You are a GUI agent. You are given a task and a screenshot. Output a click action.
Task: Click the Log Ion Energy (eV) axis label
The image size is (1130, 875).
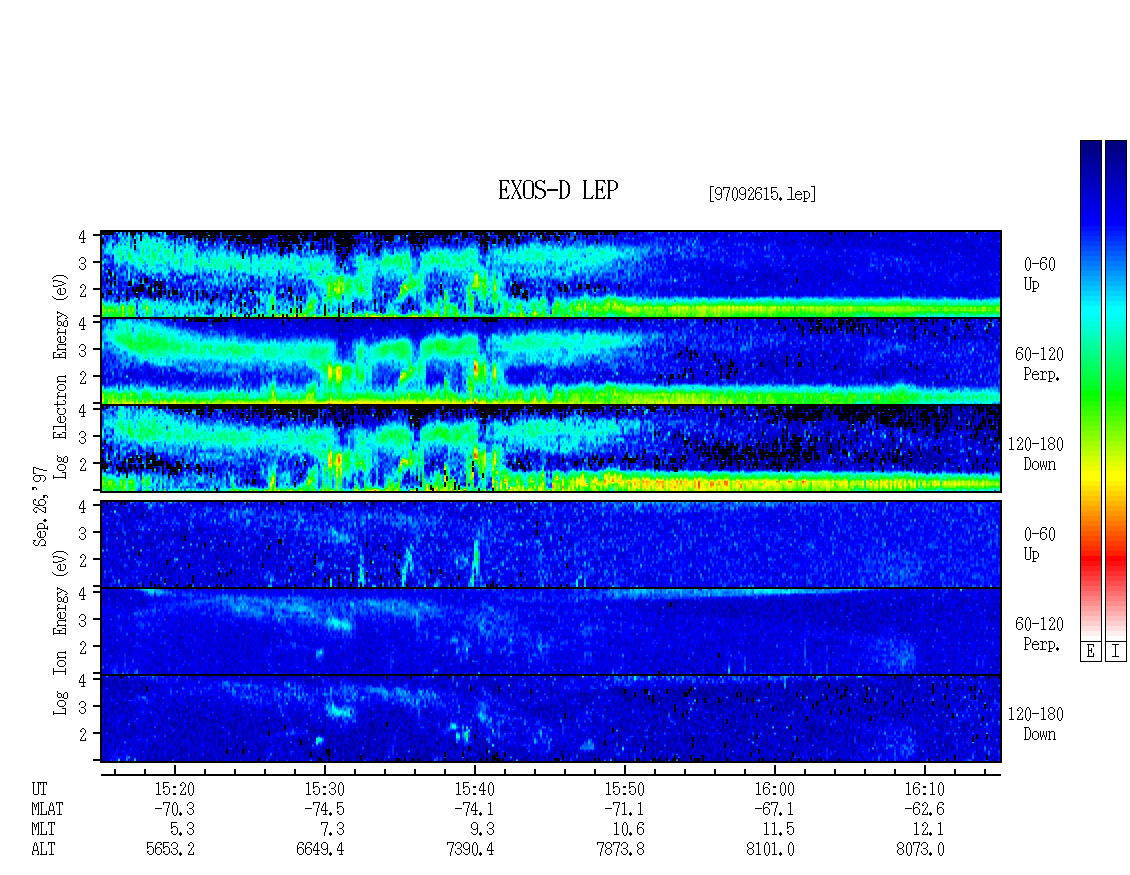coord(61,632)
